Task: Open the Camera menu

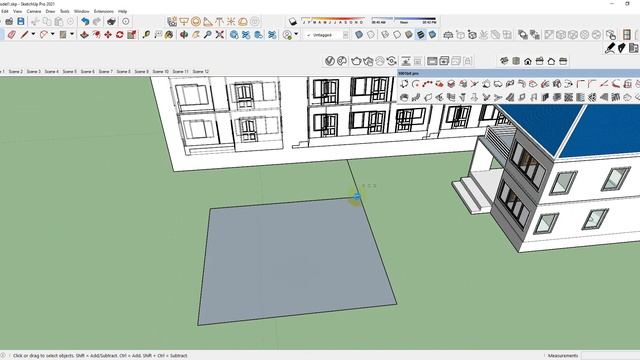Action: point(34,11)
